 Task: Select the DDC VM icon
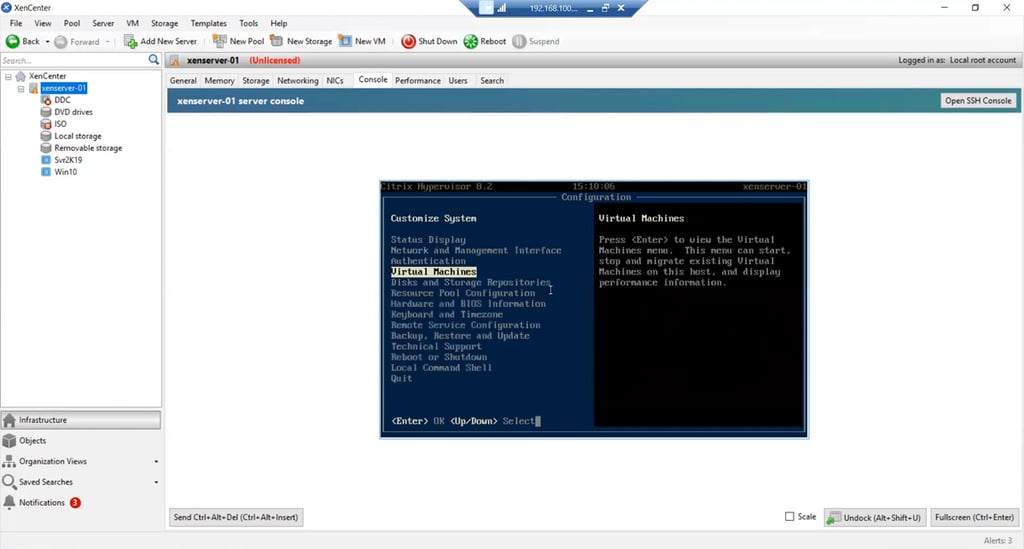[x=46, y=100]
